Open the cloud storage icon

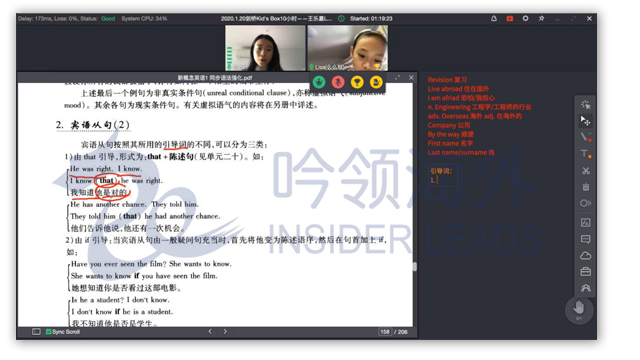coord(585,256)
